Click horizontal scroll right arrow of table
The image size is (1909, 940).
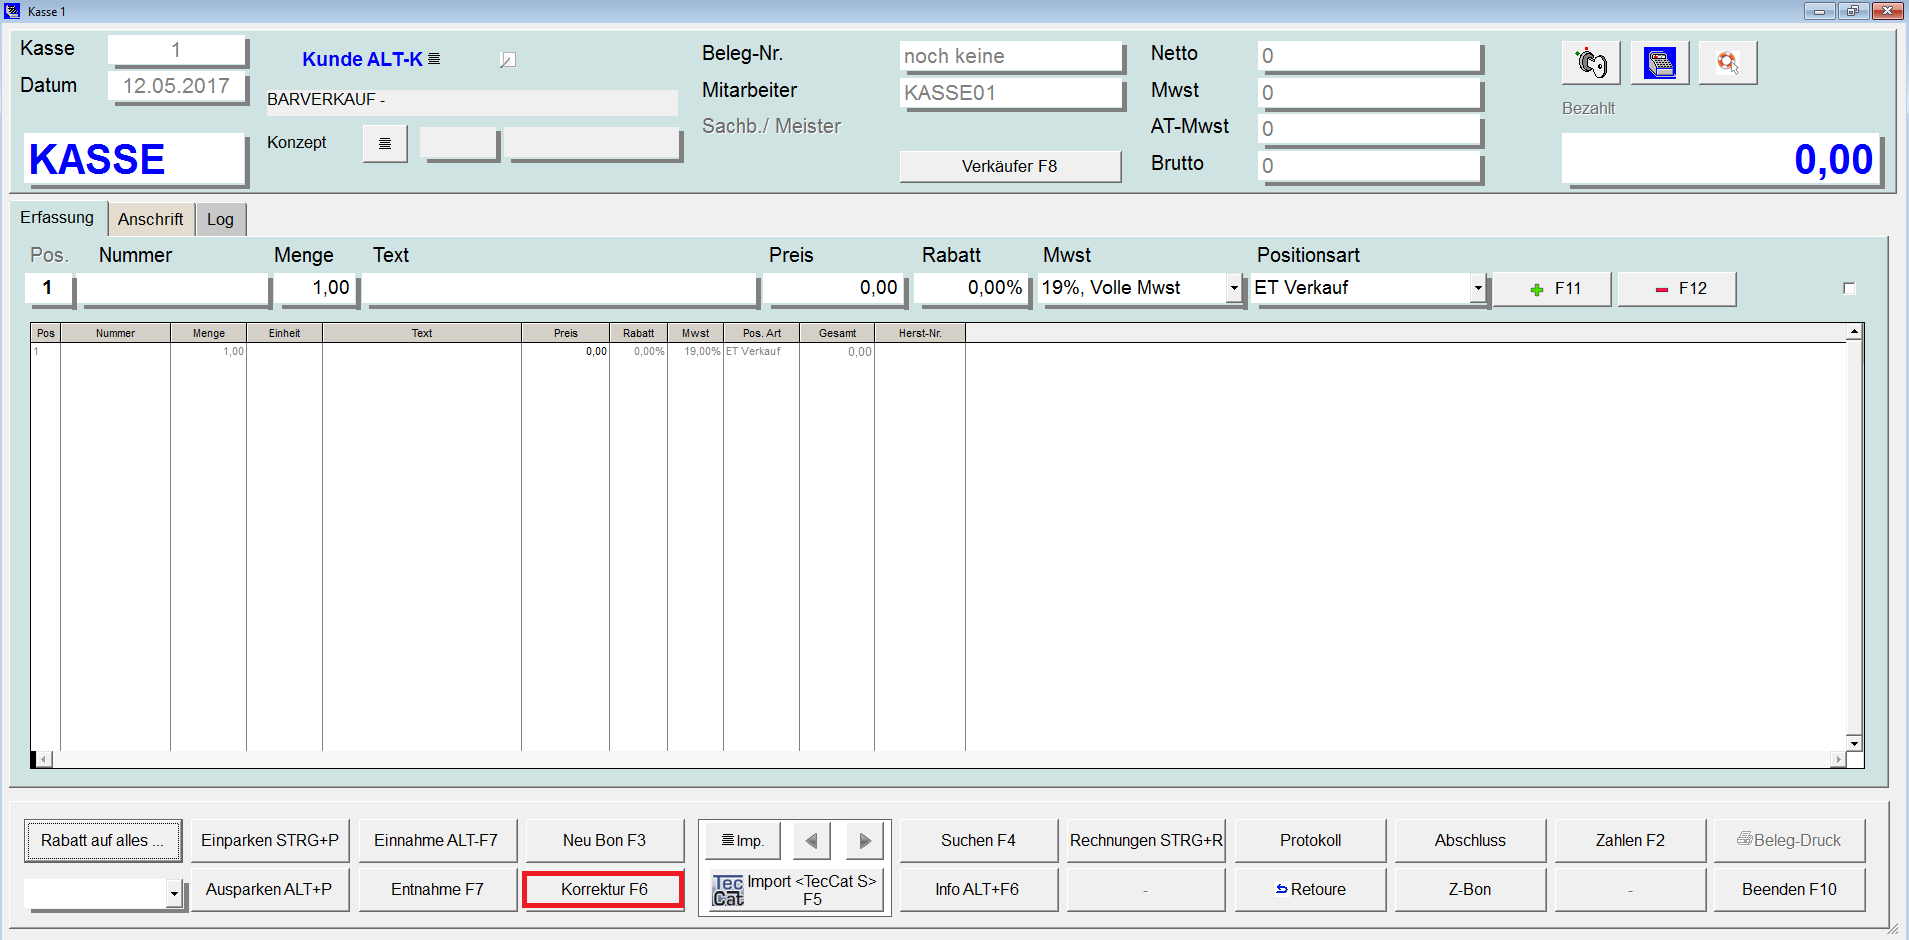(x=1838, y=760)
